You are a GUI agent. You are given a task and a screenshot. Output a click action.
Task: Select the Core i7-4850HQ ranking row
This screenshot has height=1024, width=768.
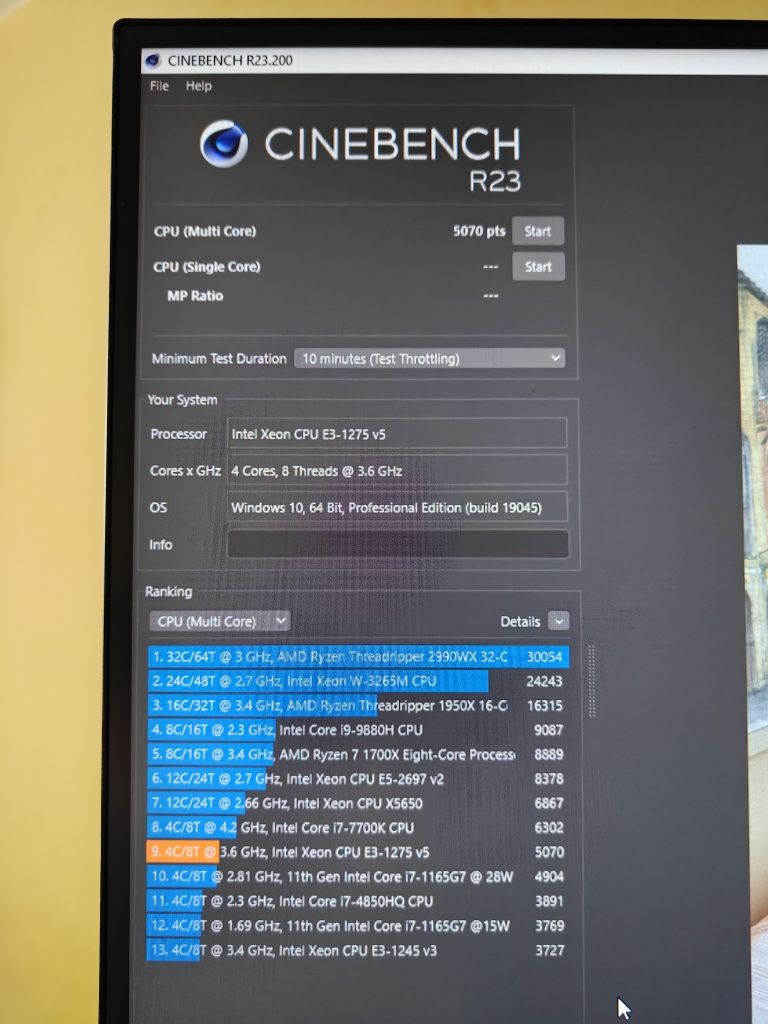(x=357, y=901)
